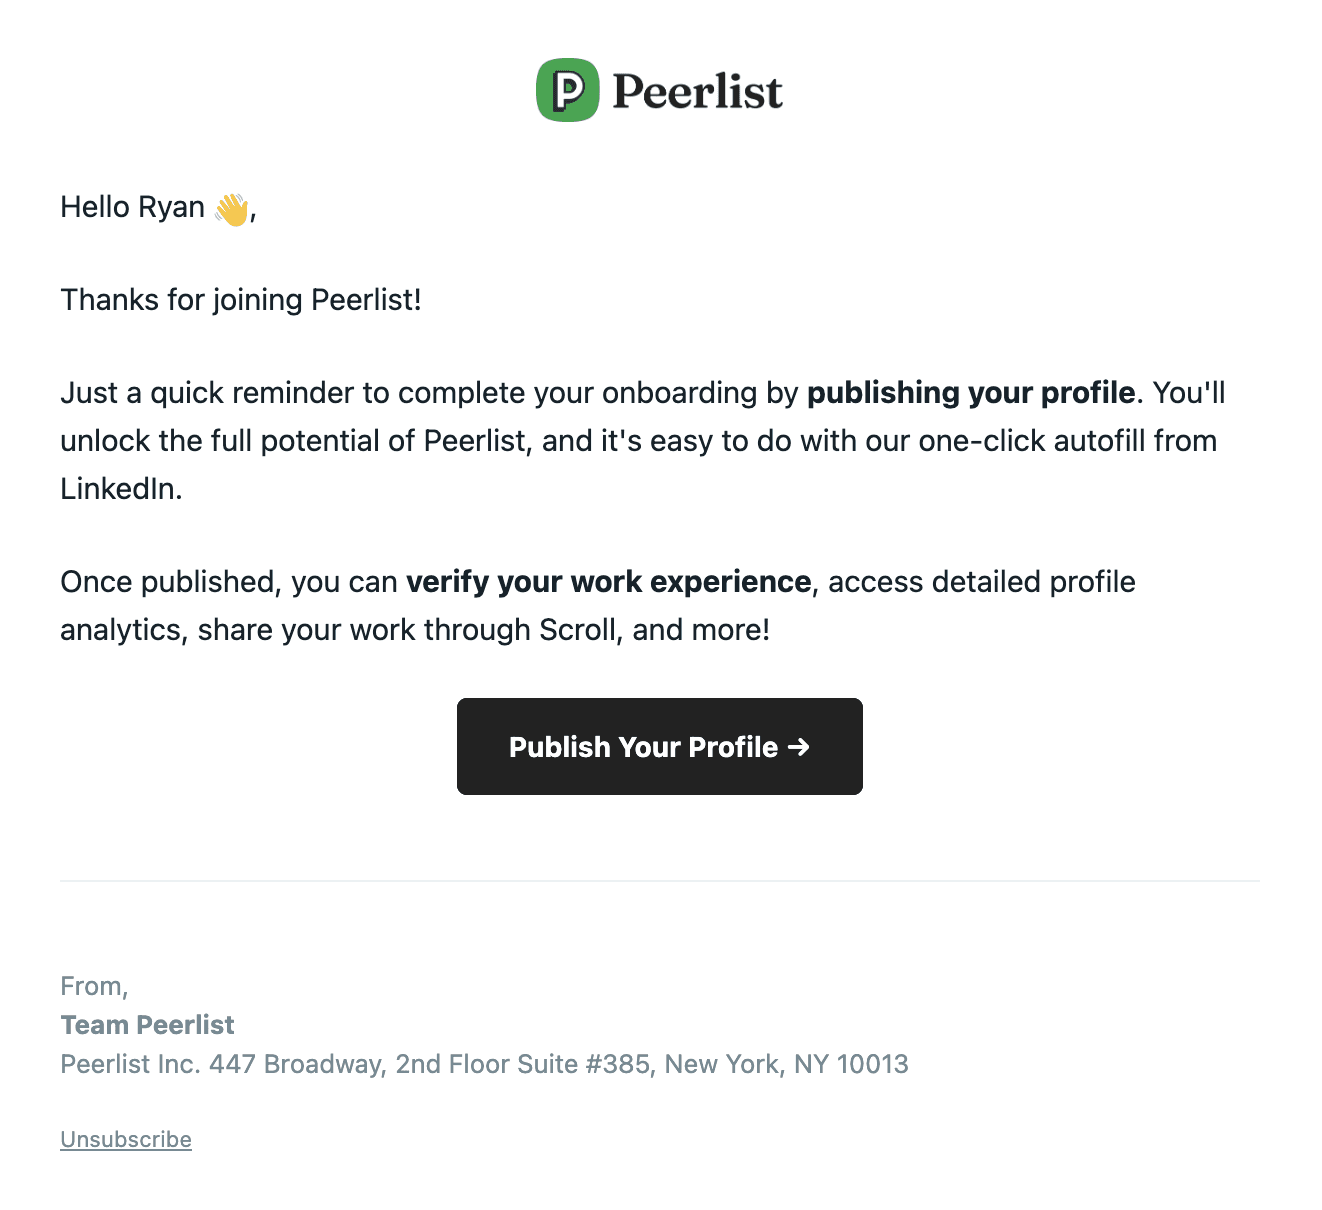Click the waving hand emoji

(x=231, y=209)
